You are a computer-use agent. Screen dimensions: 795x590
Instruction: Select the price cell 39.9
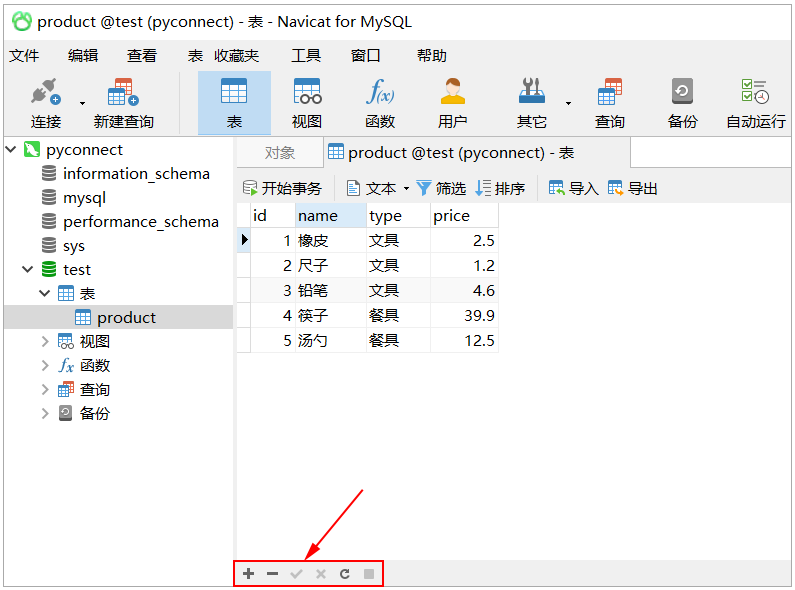pyautogui.click(x=464, y=315)
